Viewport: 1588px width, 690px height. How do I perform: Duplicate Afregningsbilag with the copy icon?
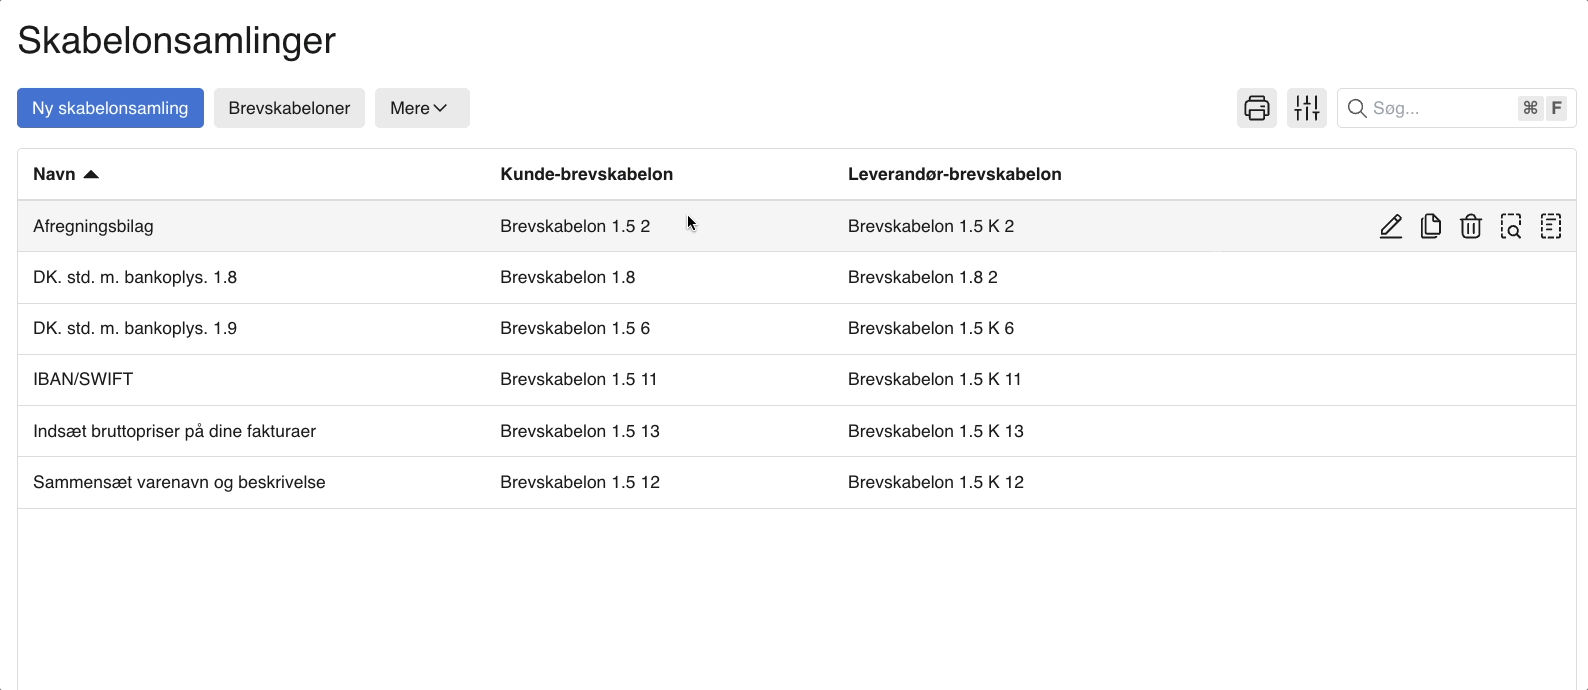pos(1431,226)
